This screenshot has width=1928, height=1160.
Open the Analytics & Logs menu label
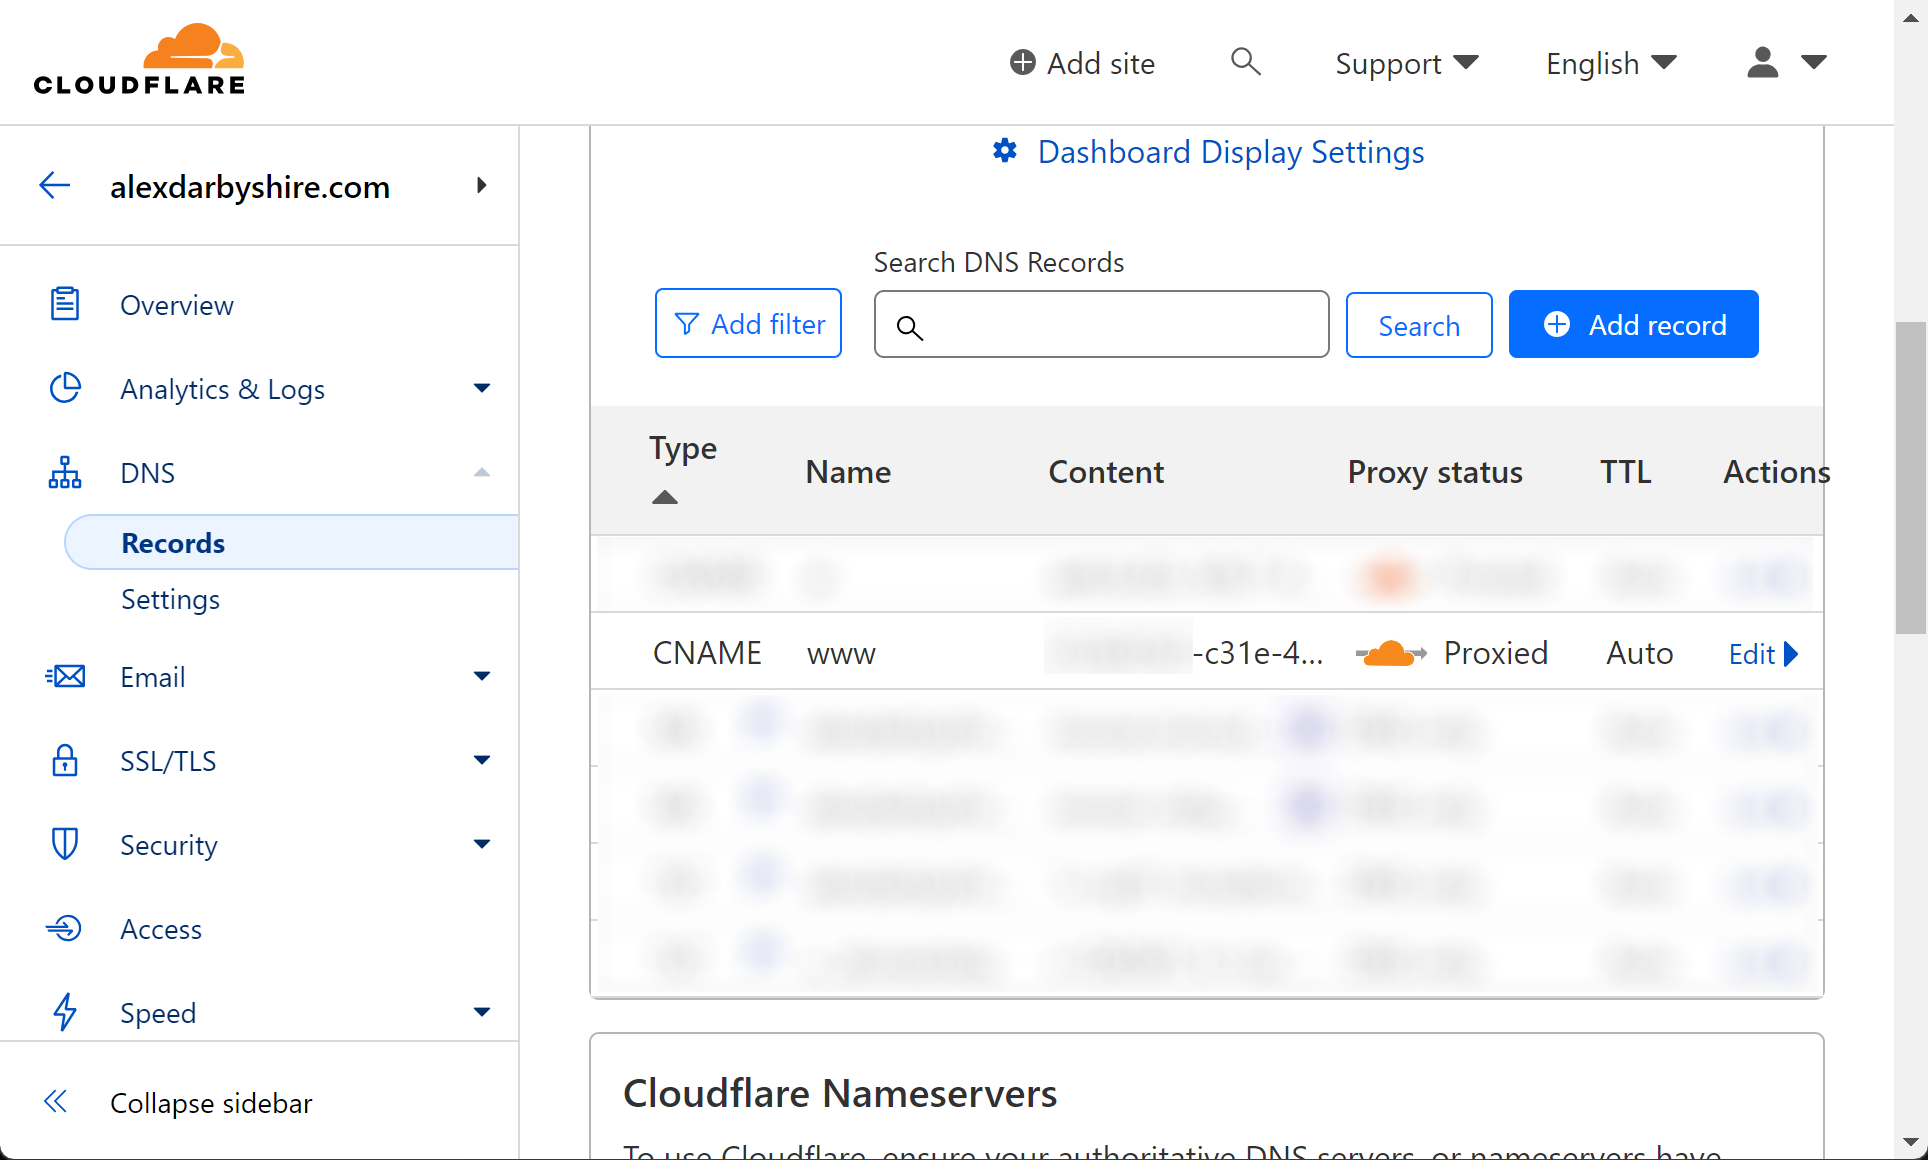[x=223, y=389]
